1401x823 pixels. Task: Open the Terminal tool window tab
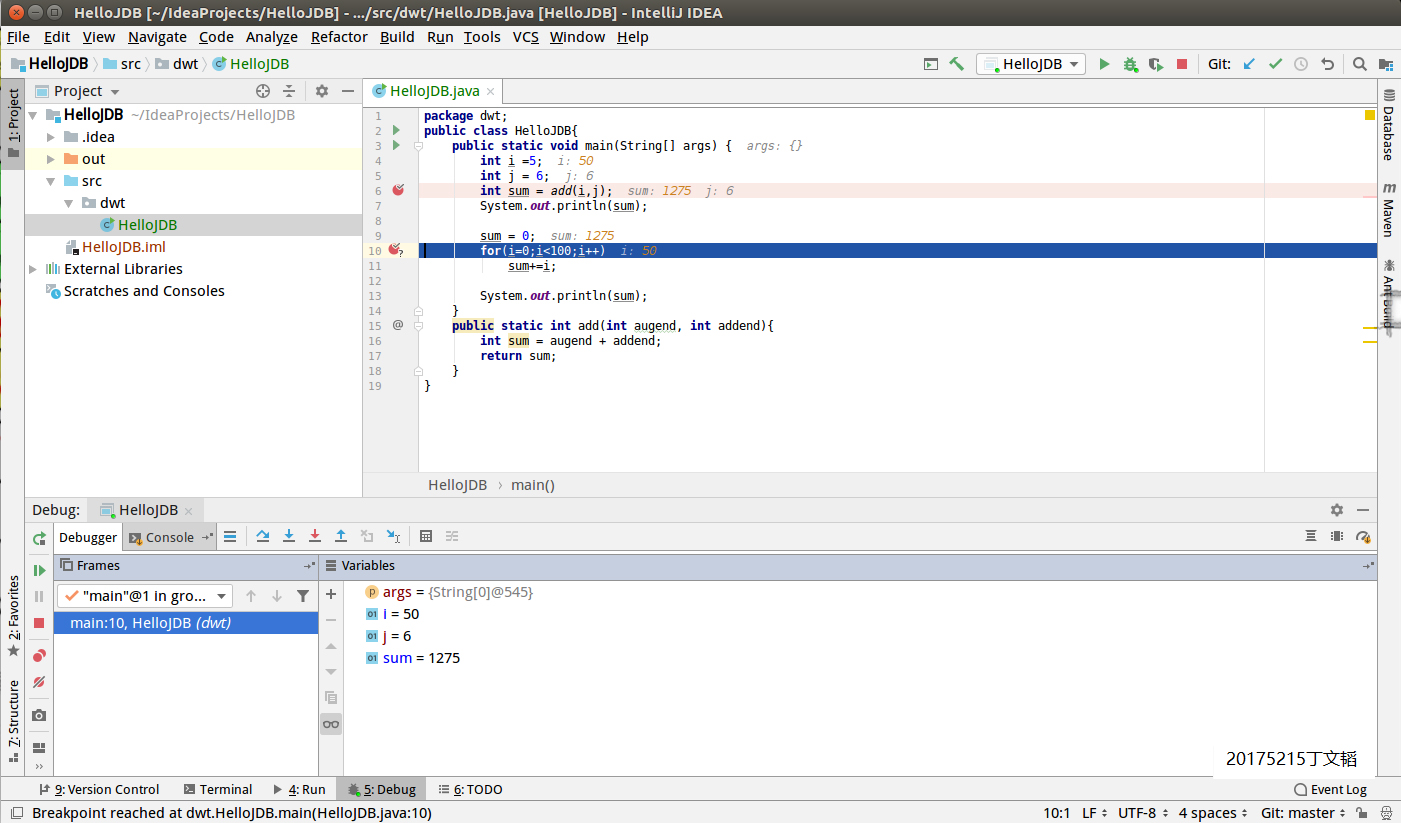[216, 789]
